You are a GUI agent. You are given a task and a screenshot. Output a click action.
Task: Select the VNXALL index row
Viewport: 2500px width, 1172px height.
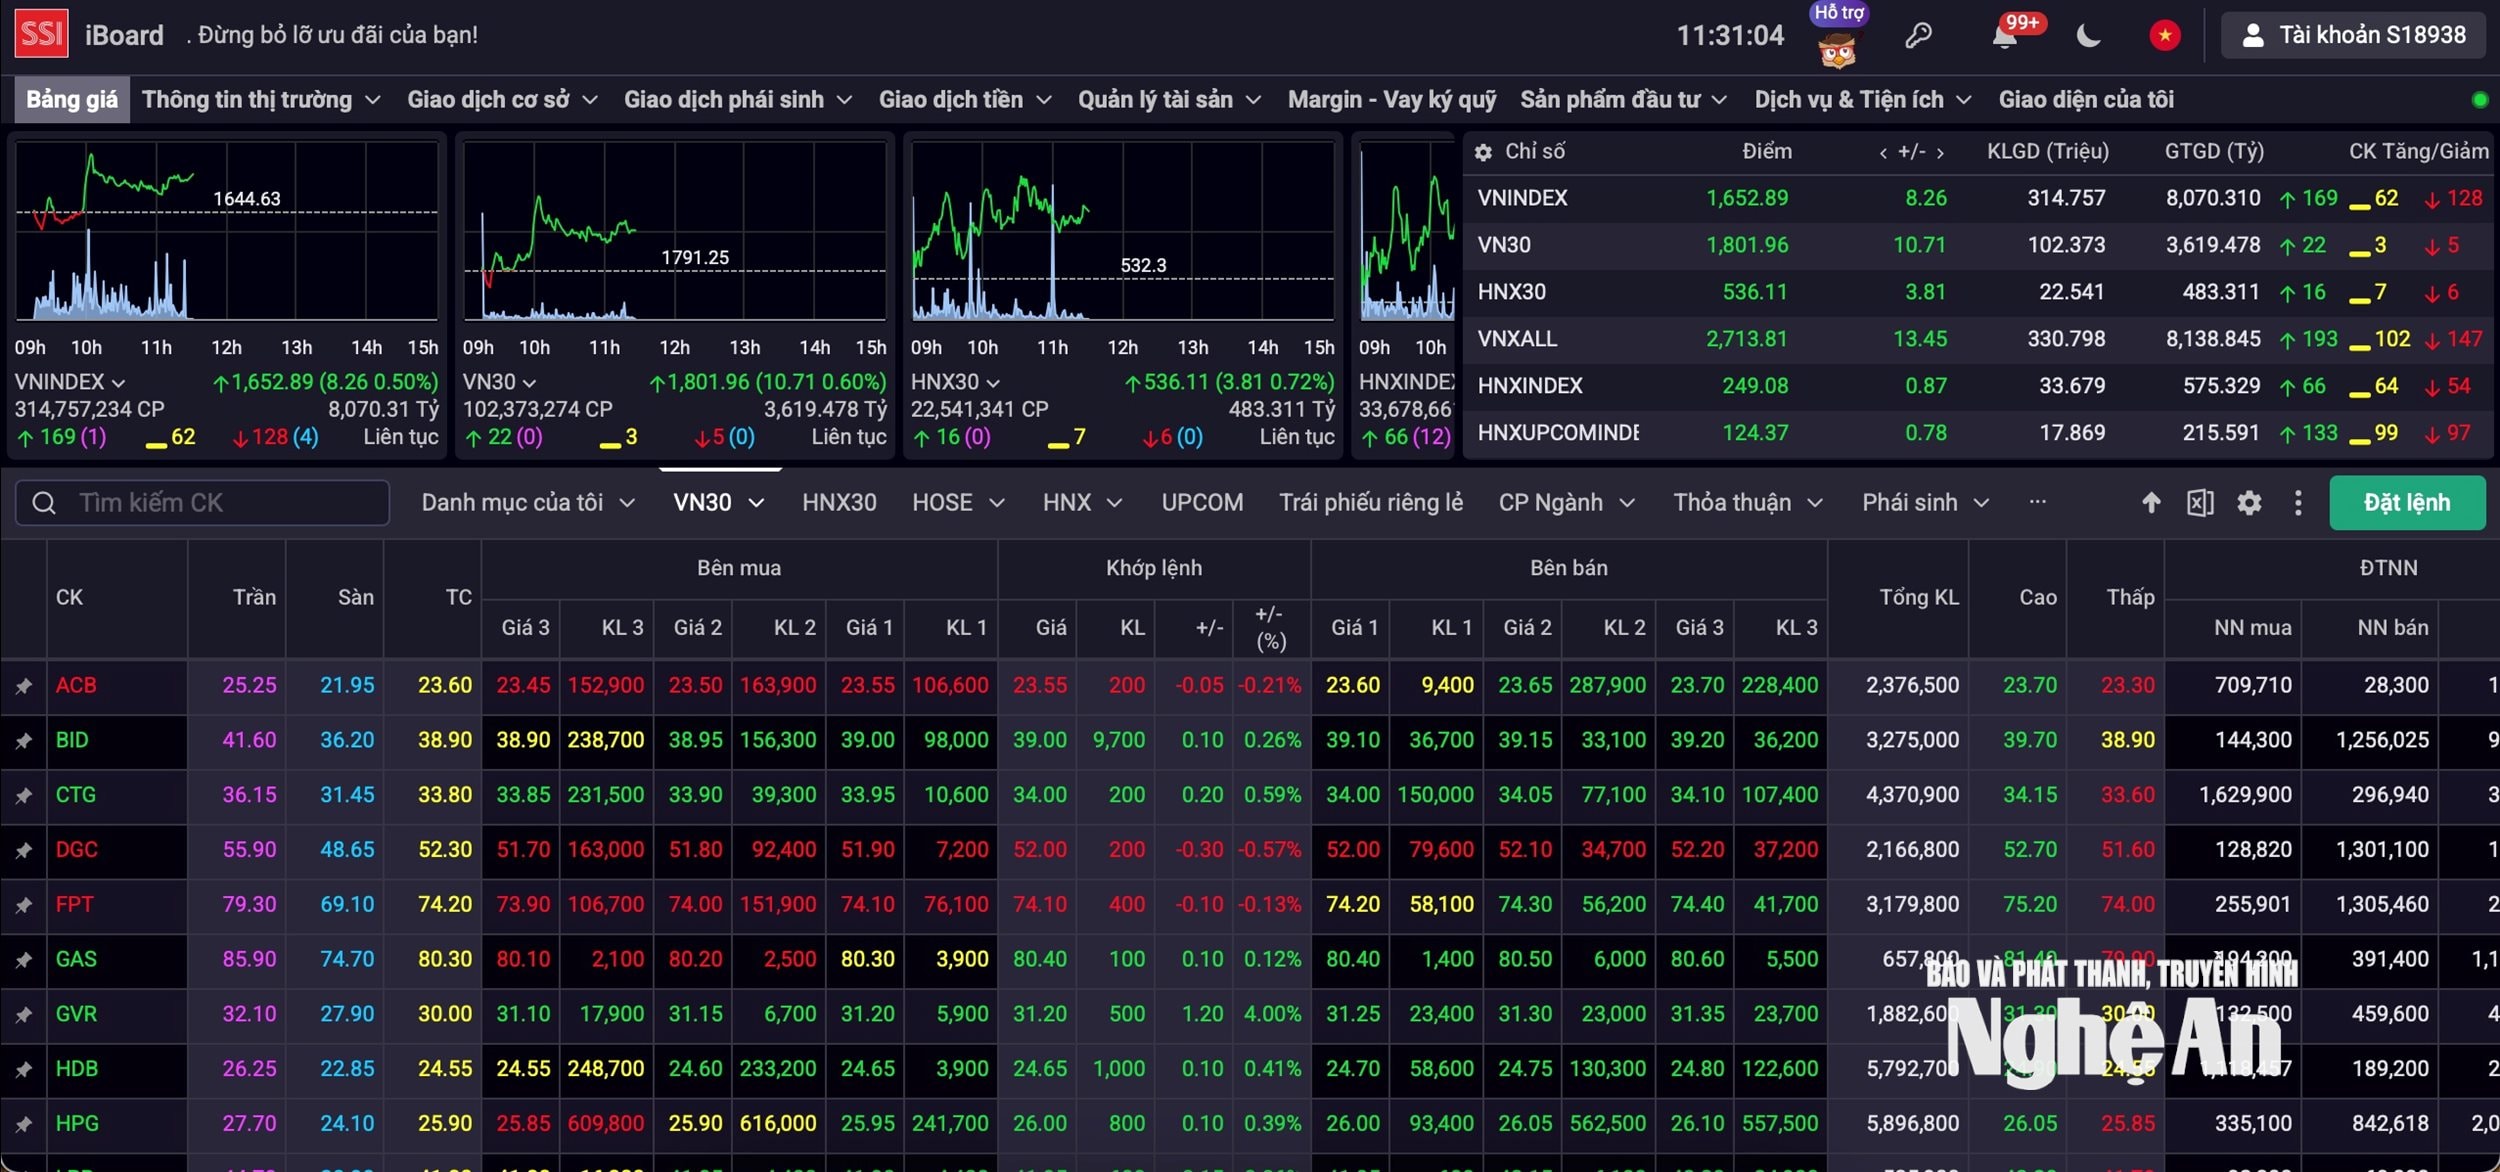(x=1978, y=340)
